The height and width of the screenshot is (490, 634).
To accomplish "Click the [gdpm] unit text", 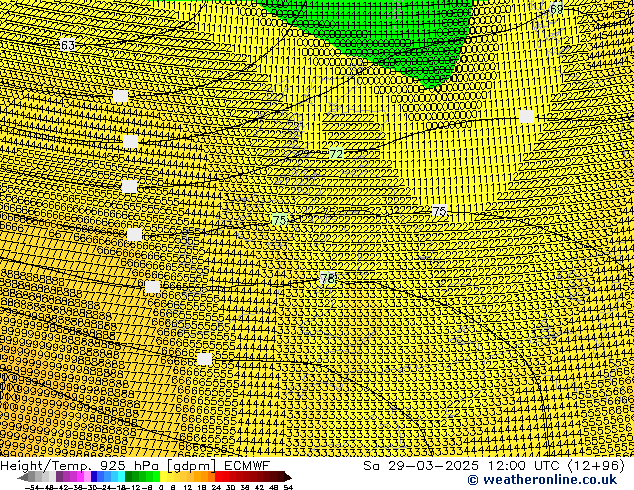I will tap(190, 466).
